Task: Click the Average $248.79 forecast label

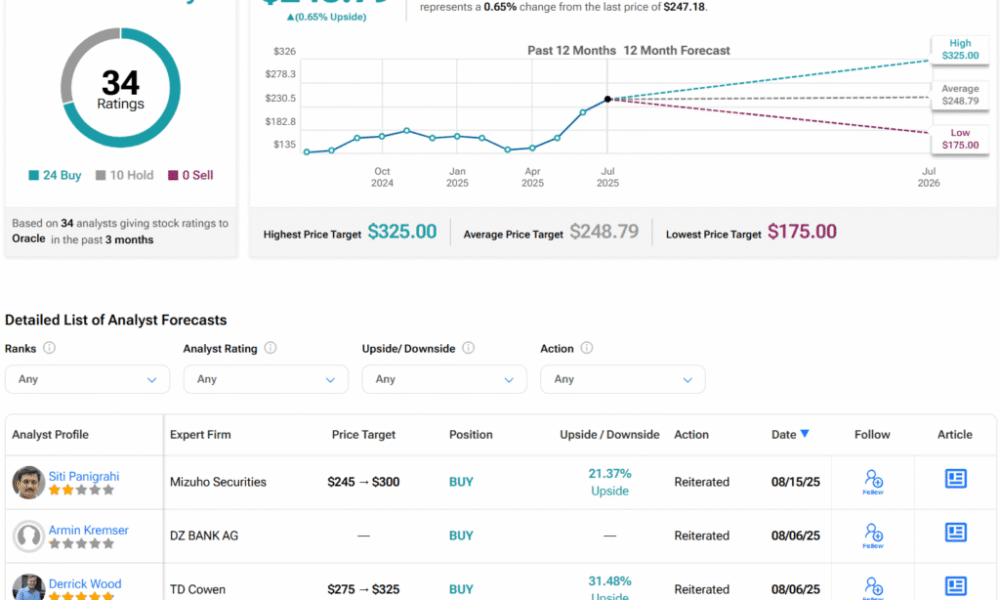Action: [960, 95]
